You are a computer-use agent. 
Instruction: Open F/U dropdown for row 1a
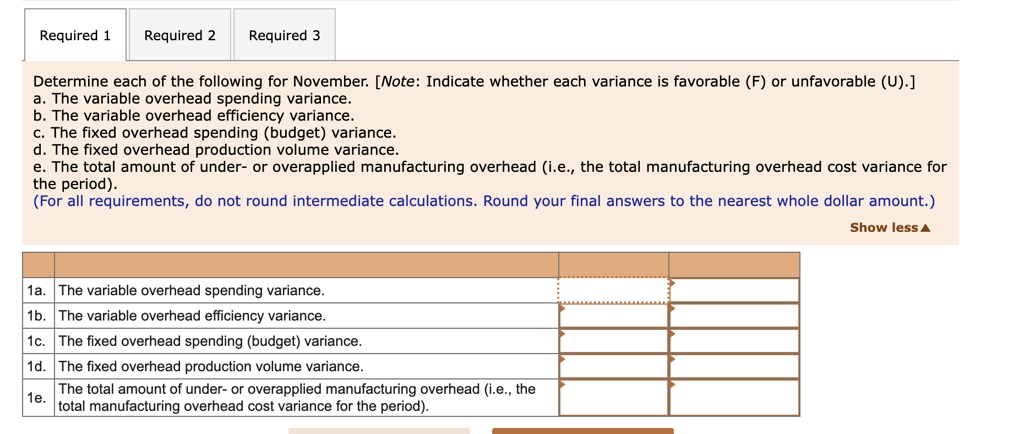pos(735,290)
